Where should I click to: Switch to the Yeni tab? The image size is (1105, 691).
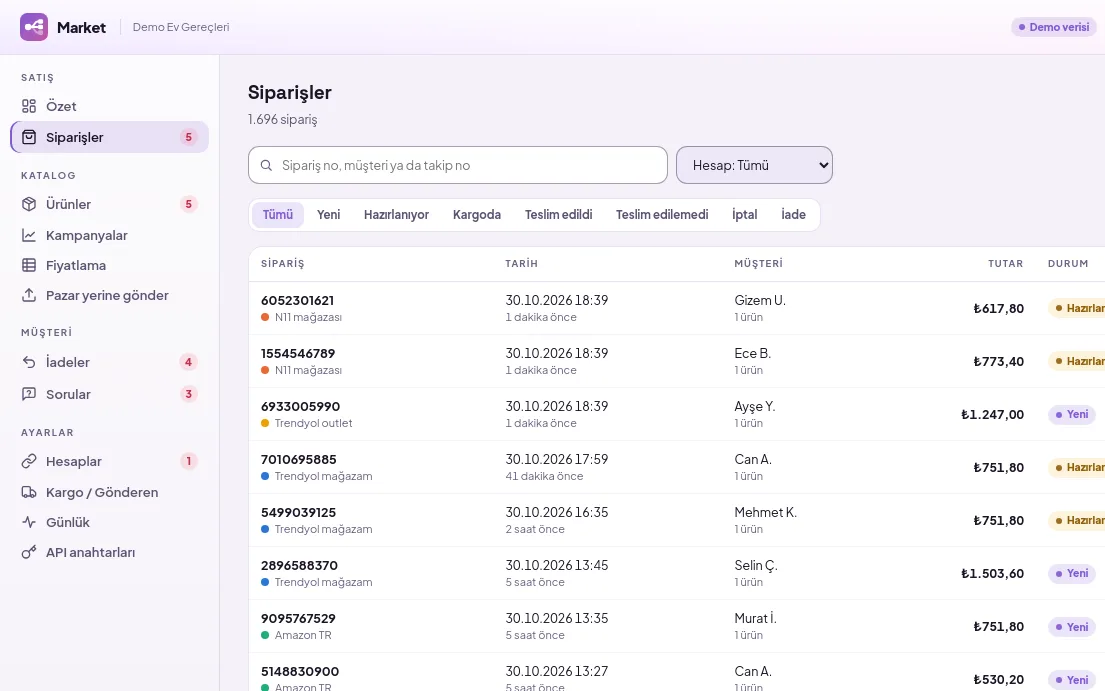coord(328,215)
